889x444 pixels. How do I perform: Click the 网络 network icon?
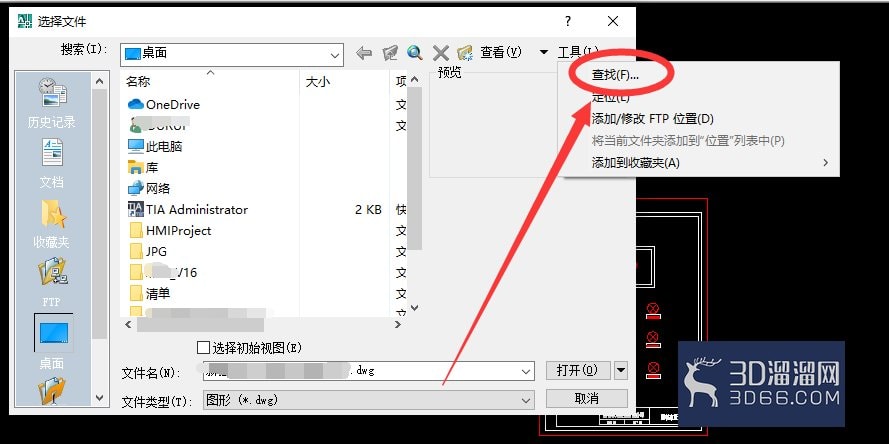click(x=136, y=188)
